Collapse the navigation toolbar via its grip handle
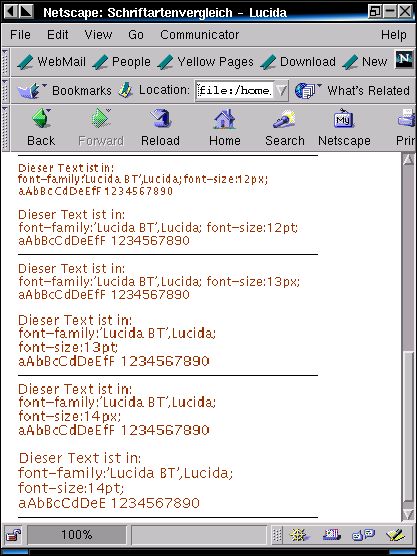The height and width of the screenshot is (556, 417). [x=5, y=128]
